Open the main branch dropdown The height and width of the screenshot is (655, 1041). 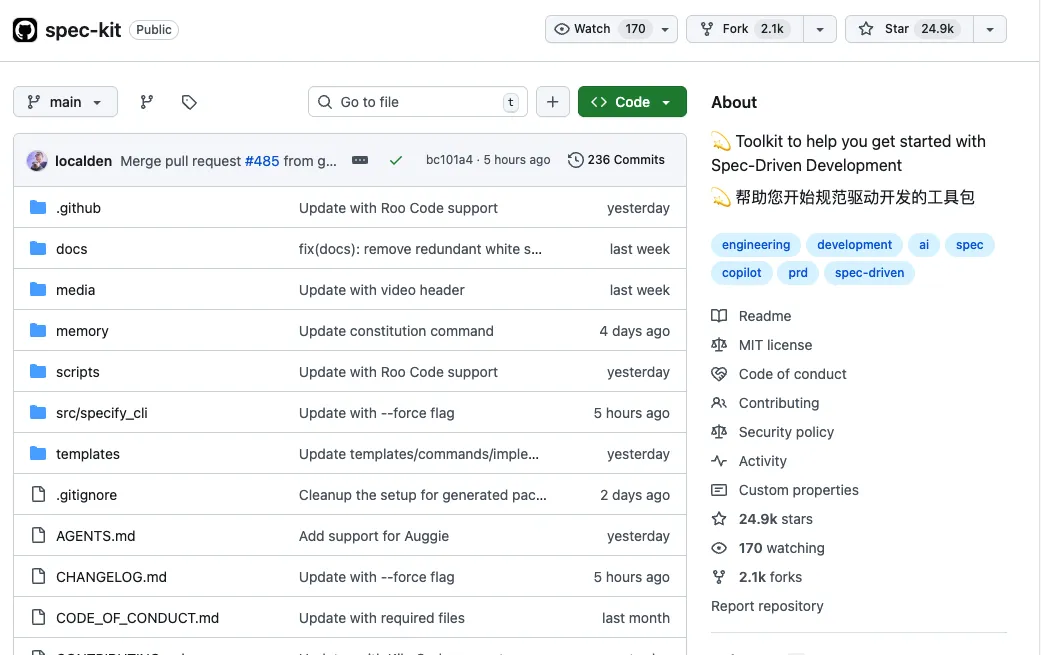click(x=65, y=102)
